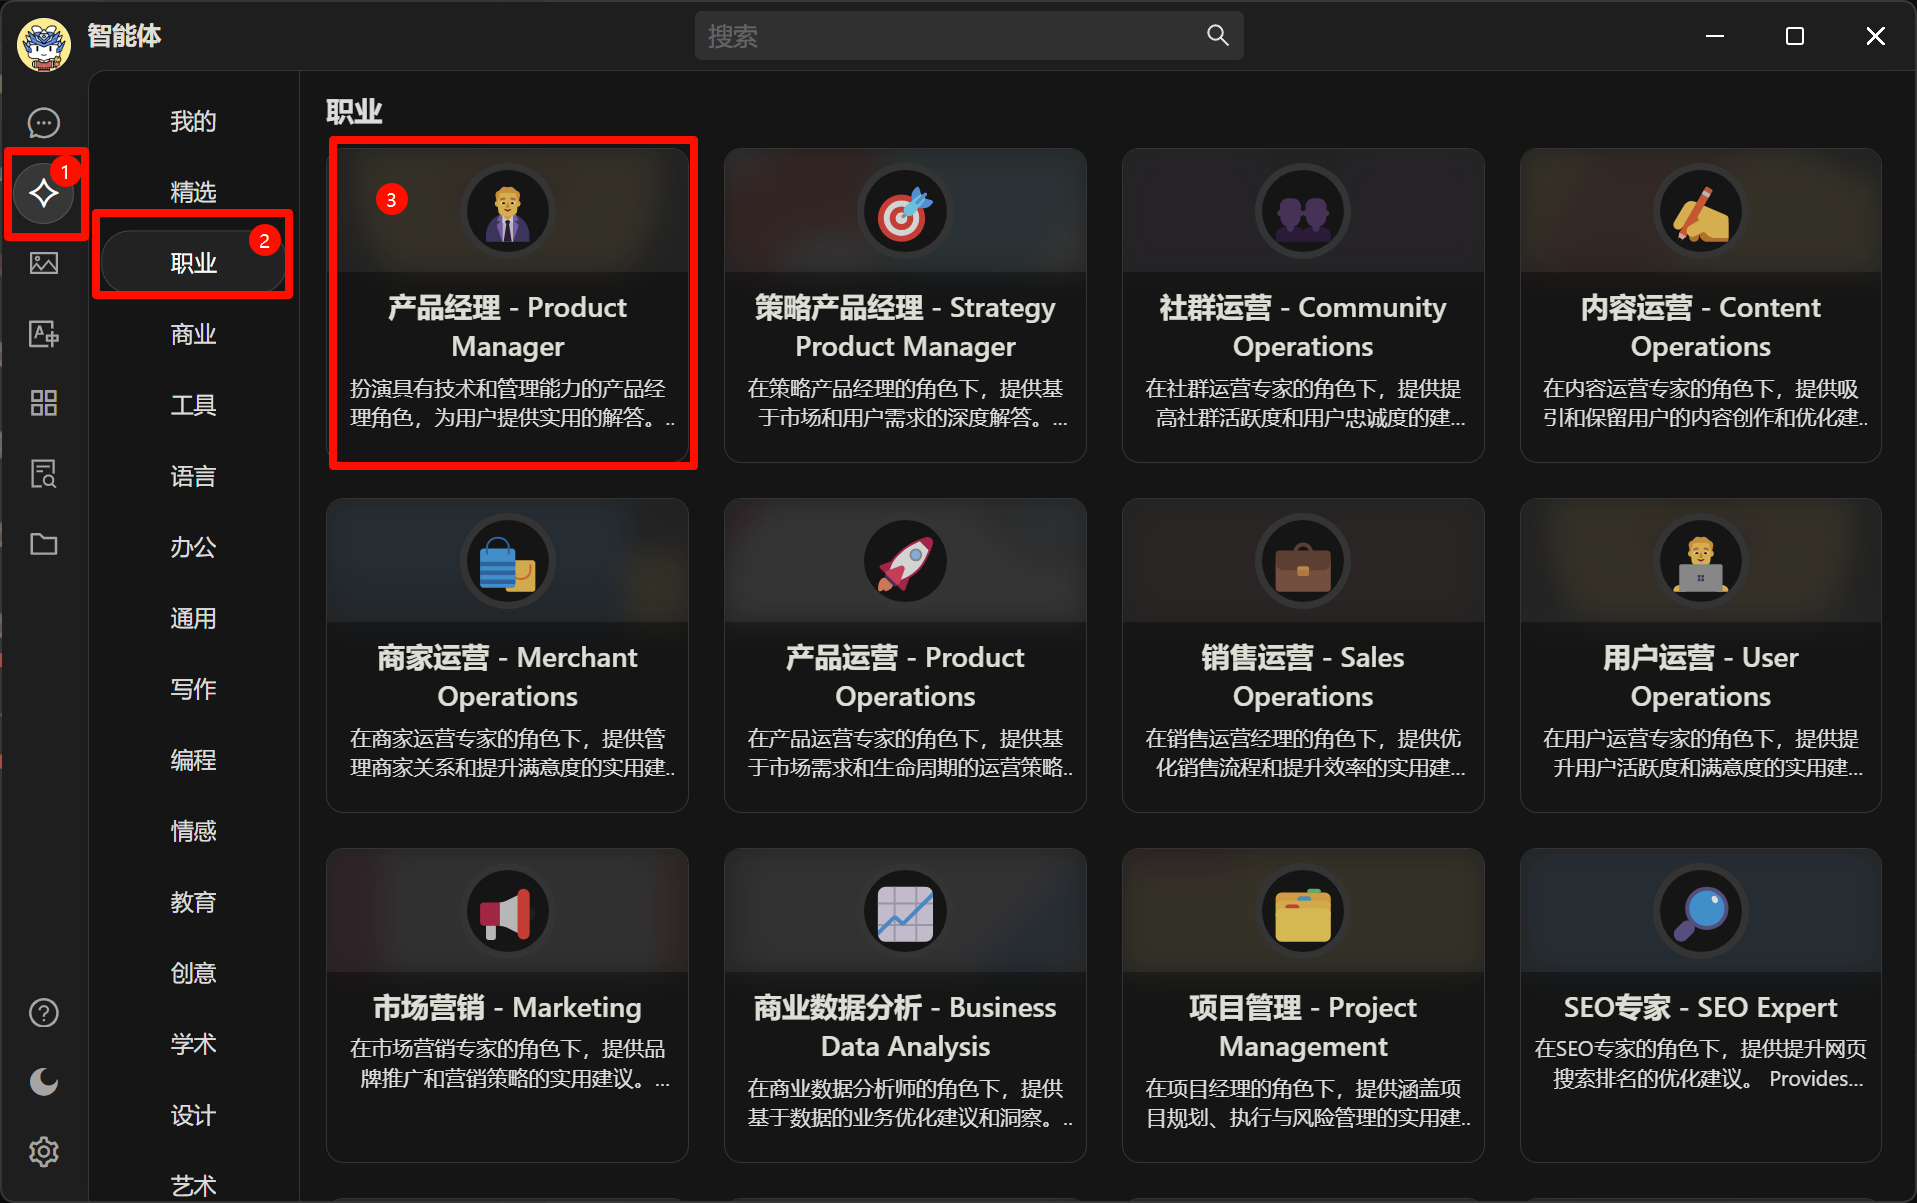The height and width of the screenshot is (1203, 1917).
Task: Select the 商业 category
Action: pos(193,334)
